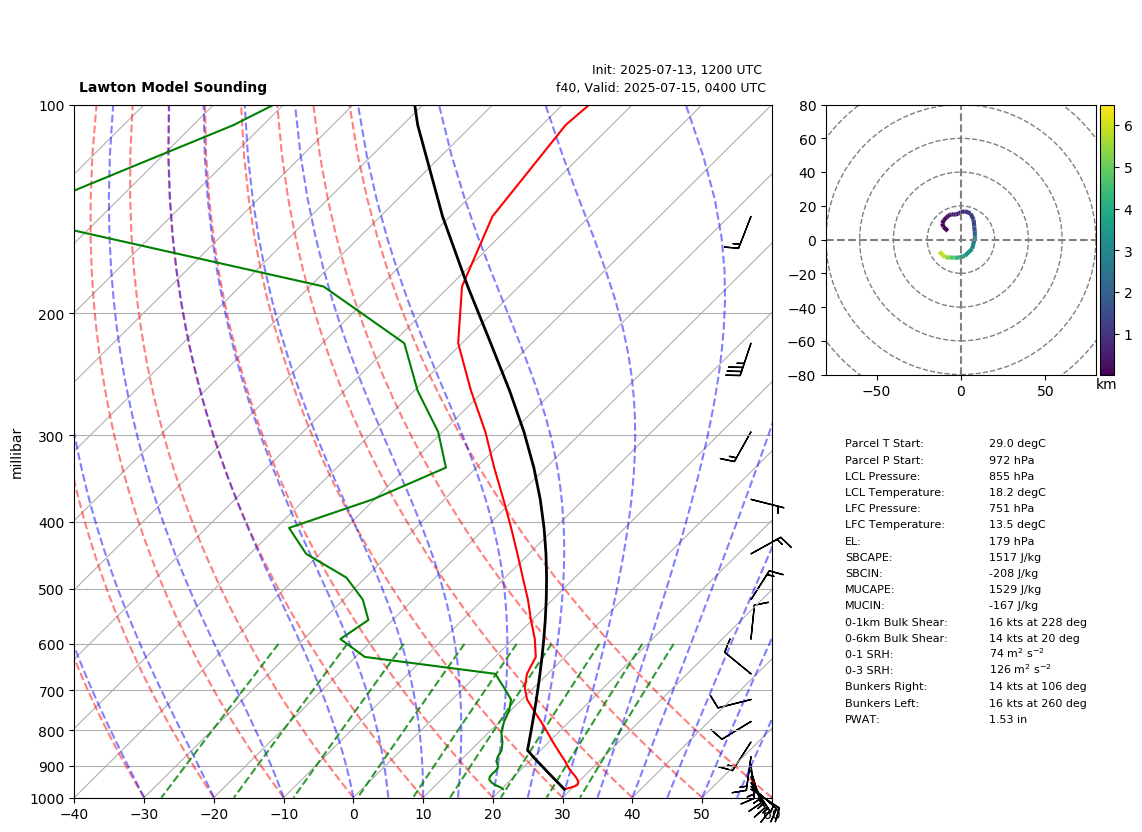Image resolution: width=1142 pixels, height=832 pixels.
Task: Click the 'Init: 2025-07-13, 1200 UTC' text
Action: point(677,70)
